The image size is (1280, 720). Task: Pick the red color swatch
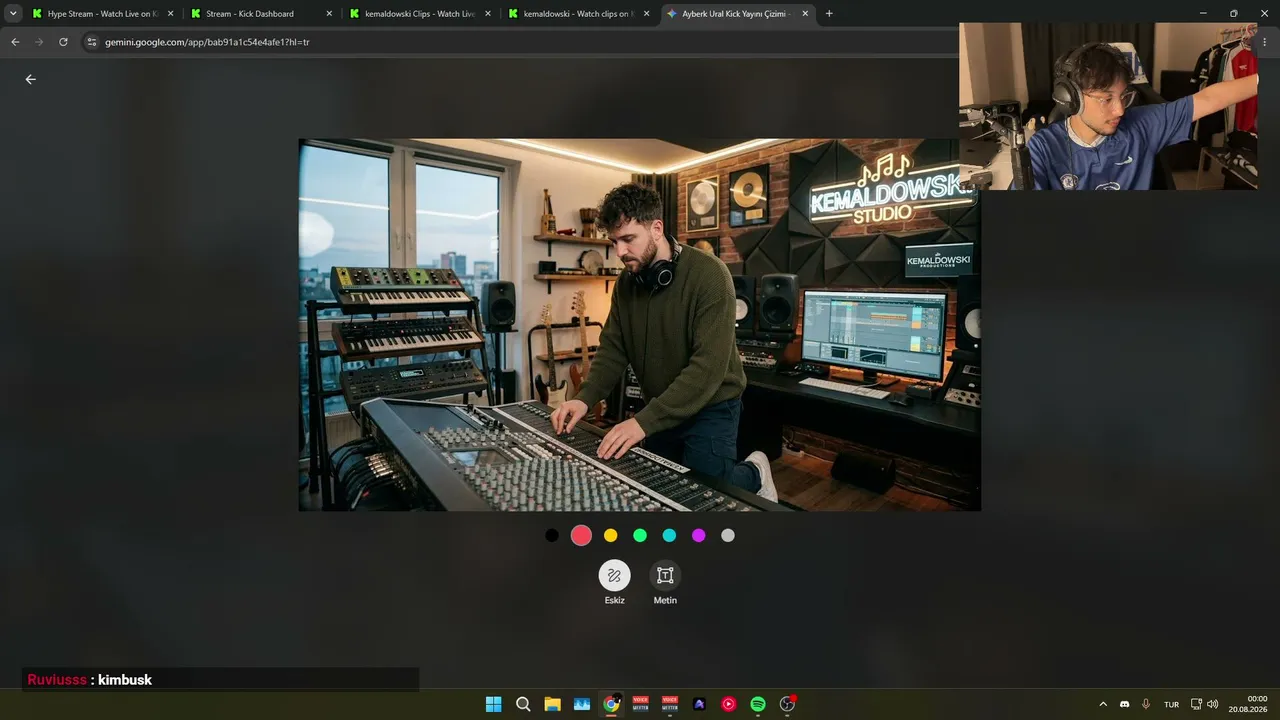tap(581, 535)
